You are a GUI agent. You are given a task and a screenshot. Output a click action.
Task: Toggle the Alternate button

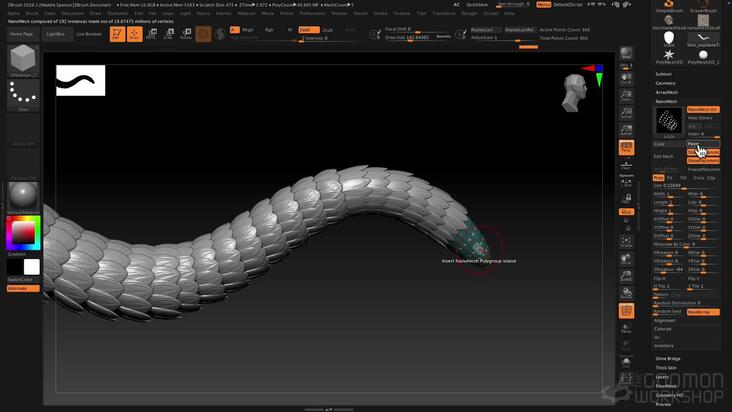pos(23,288)
